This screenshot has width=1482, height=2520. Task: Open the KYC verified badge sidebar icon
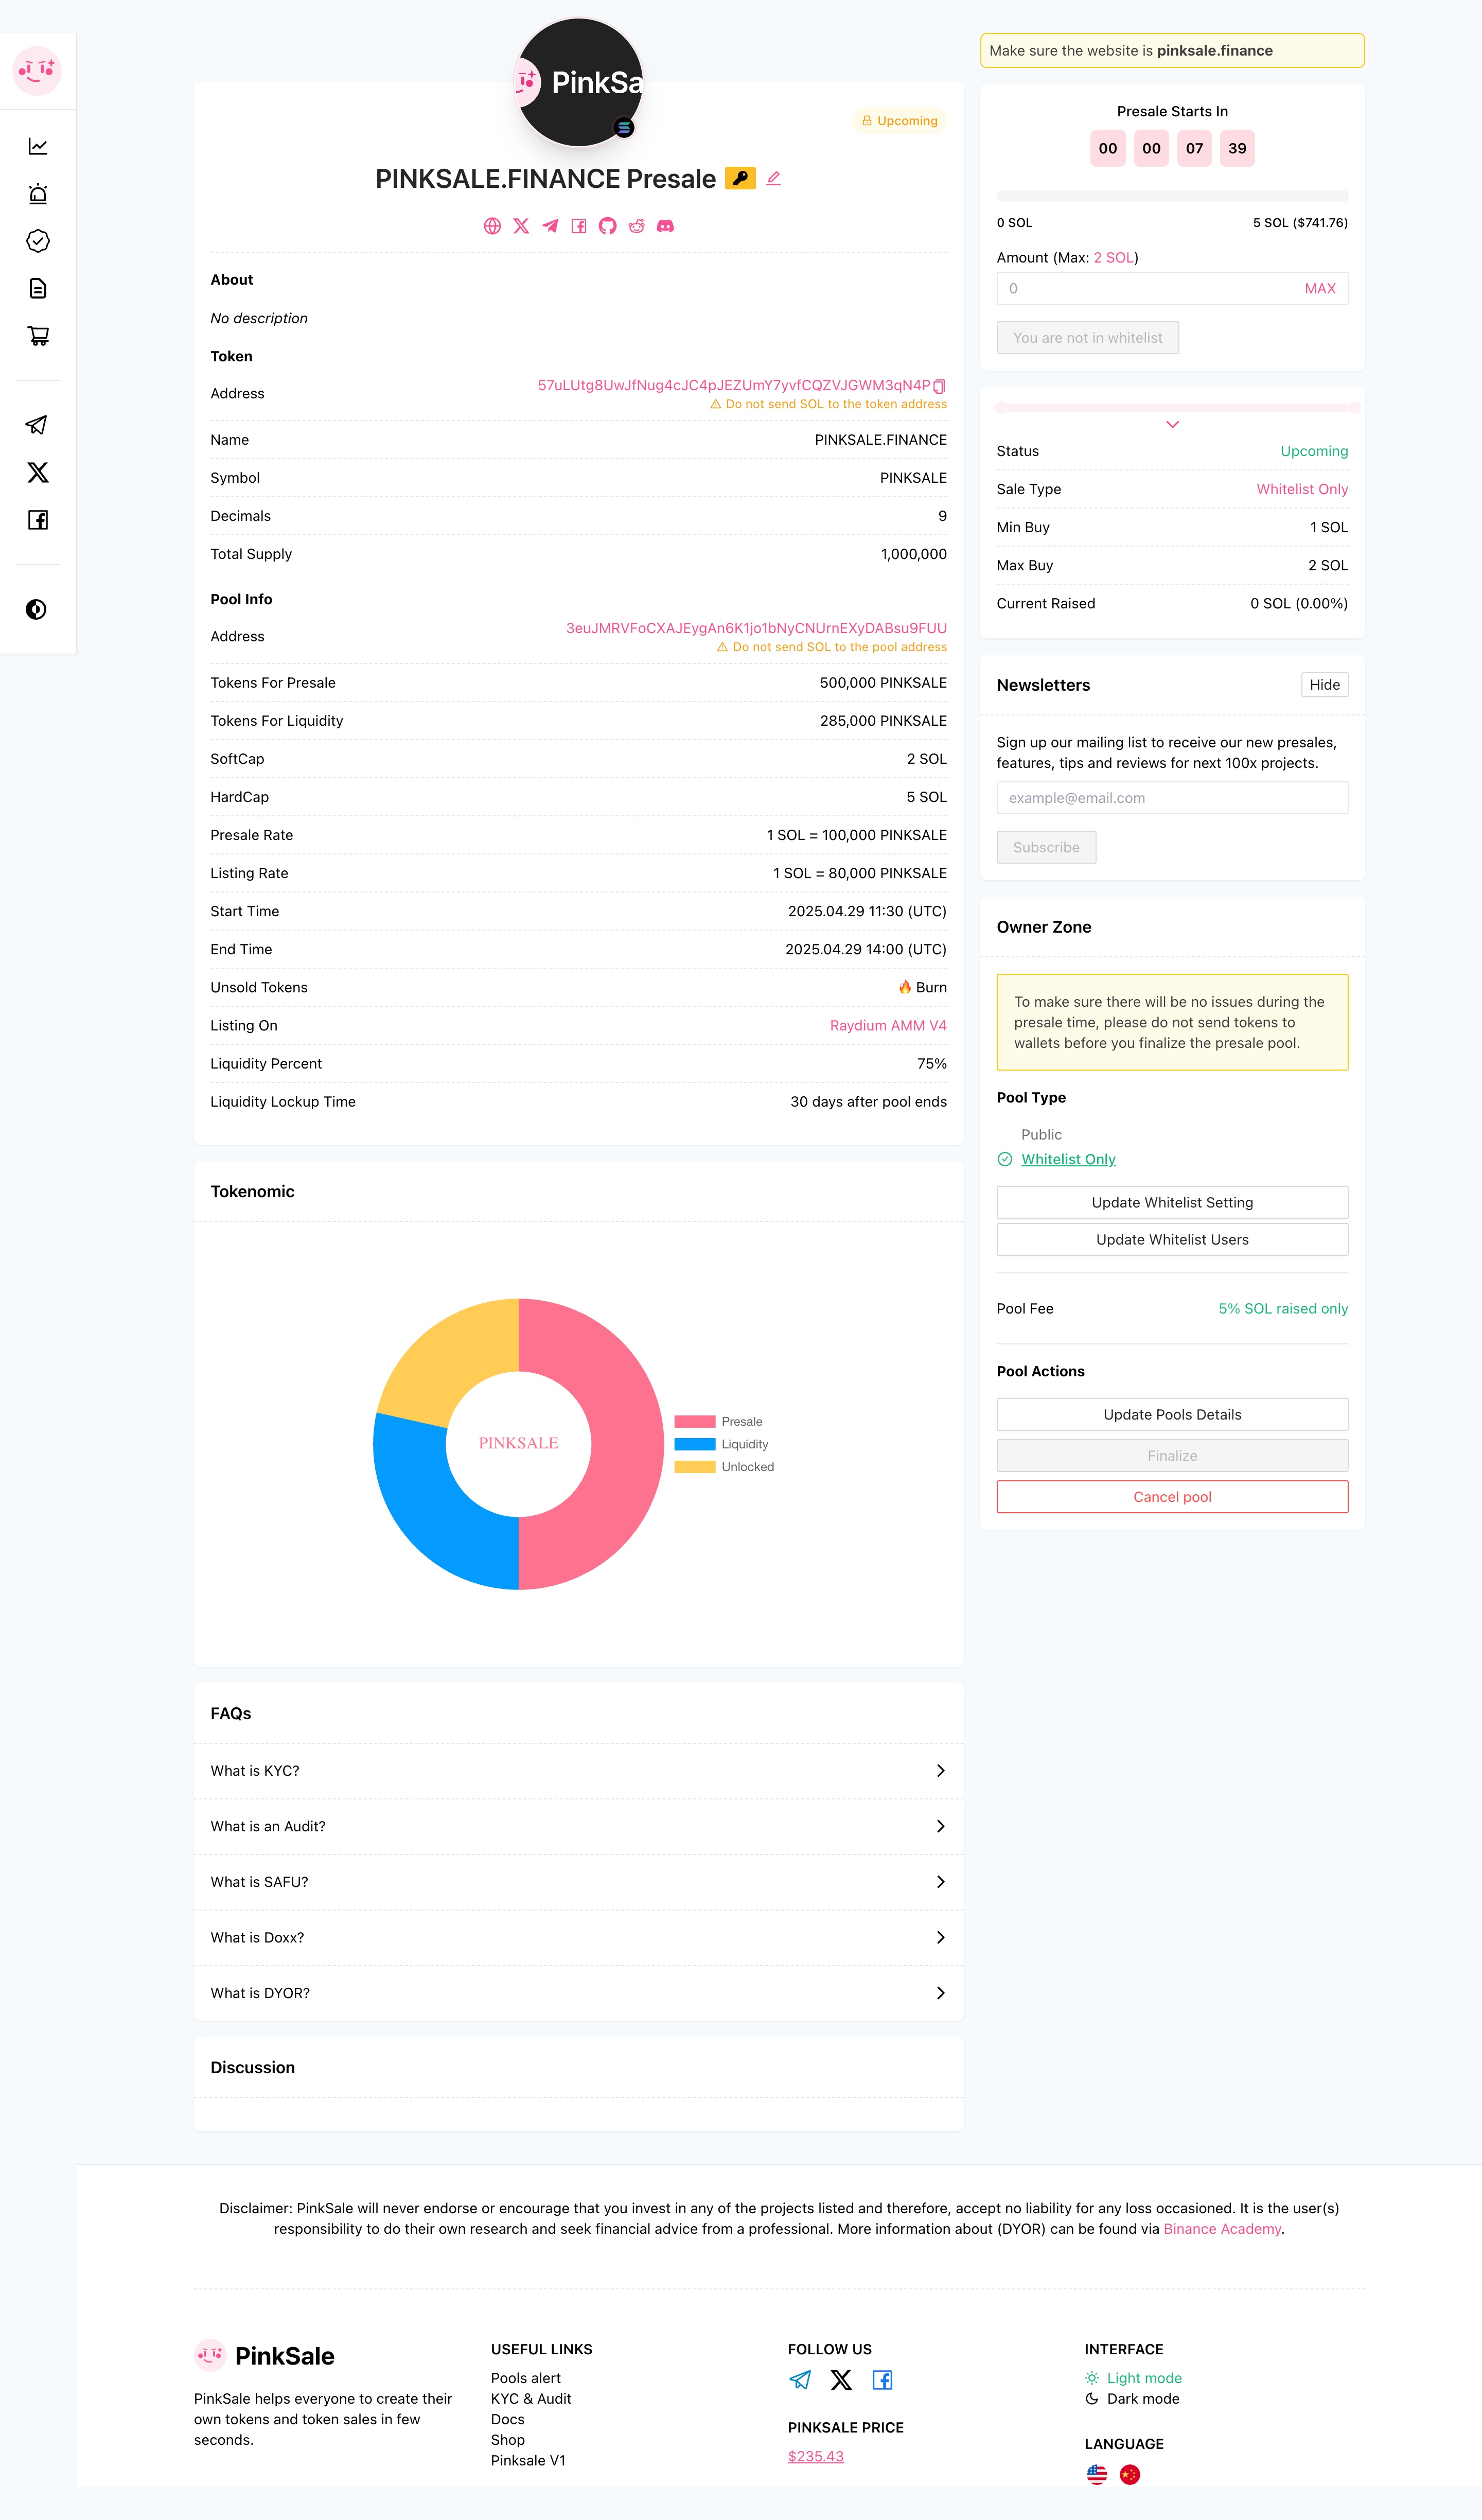38,241
